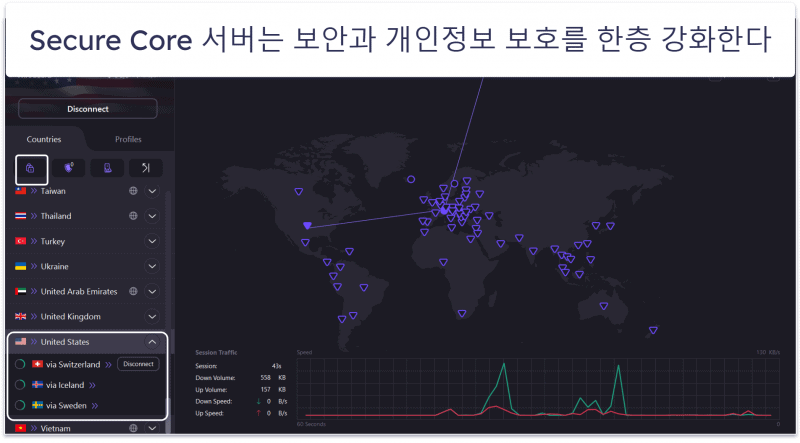Click Disconnect beside via Switzerland
Image resolution: width=800 pixels, height=443 pixels.
pos(138,364)
